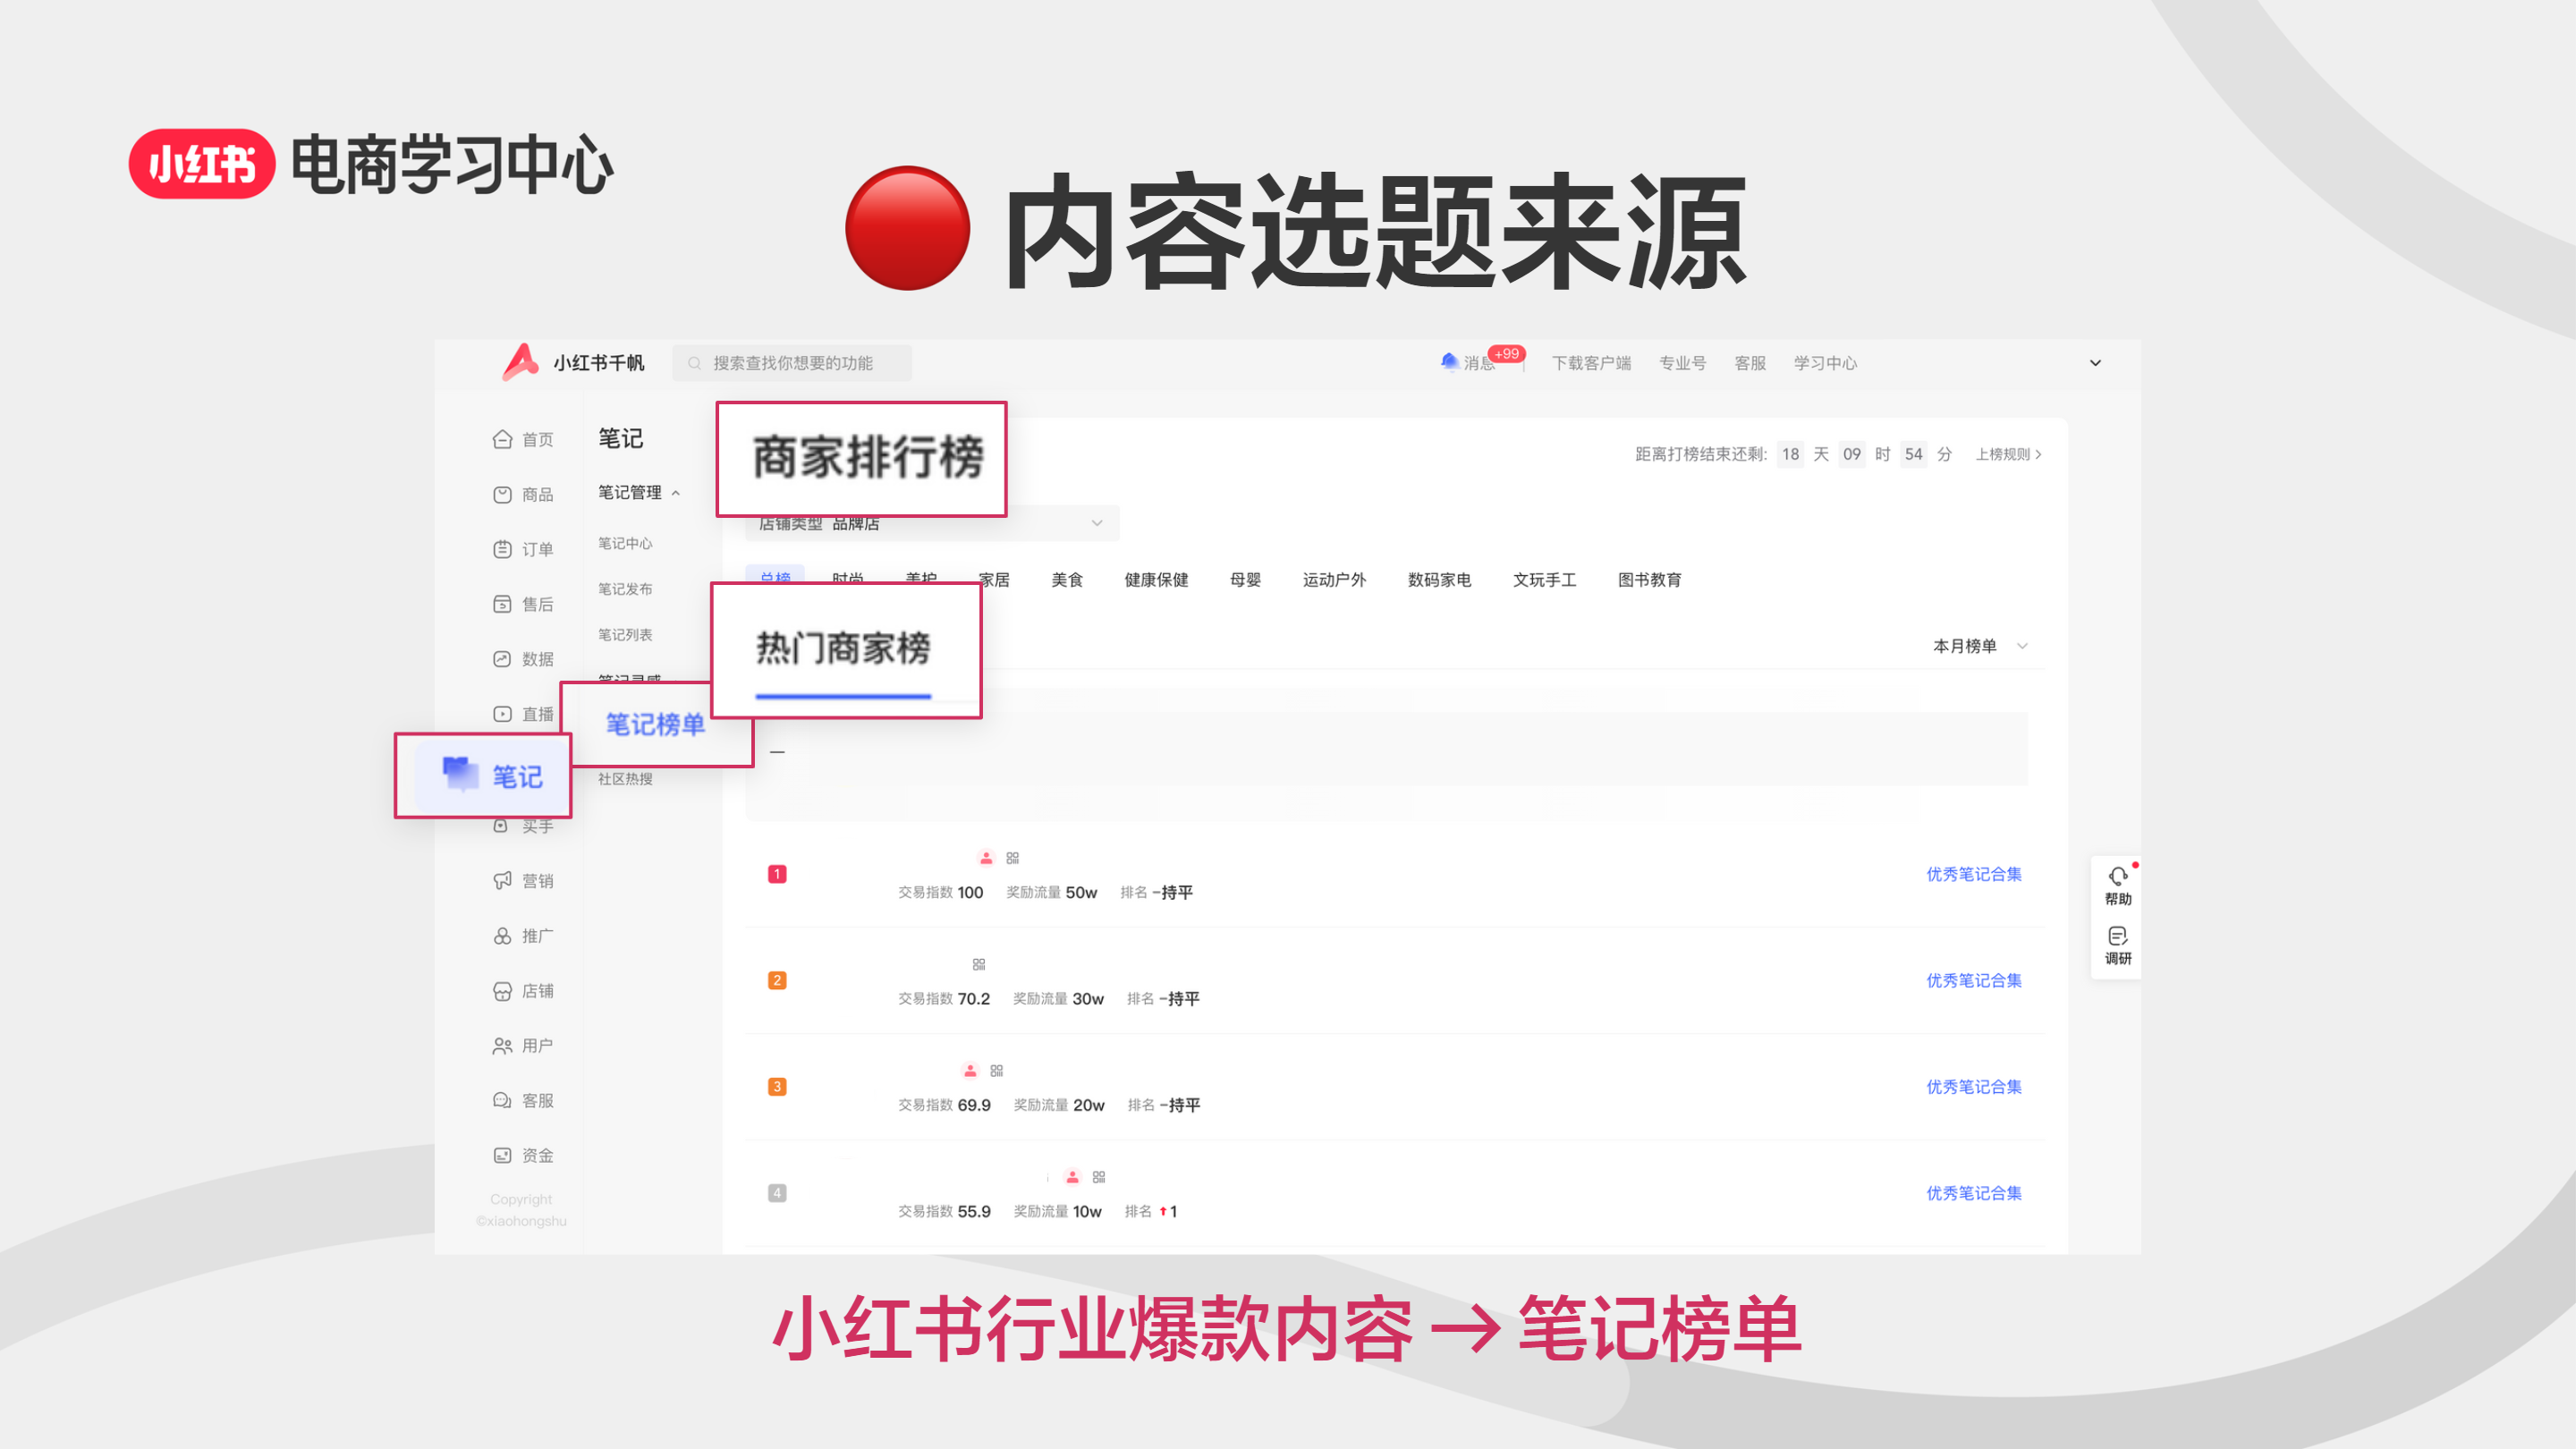Open 优秀笔记合集 for rank 4

point(1973,1193)
